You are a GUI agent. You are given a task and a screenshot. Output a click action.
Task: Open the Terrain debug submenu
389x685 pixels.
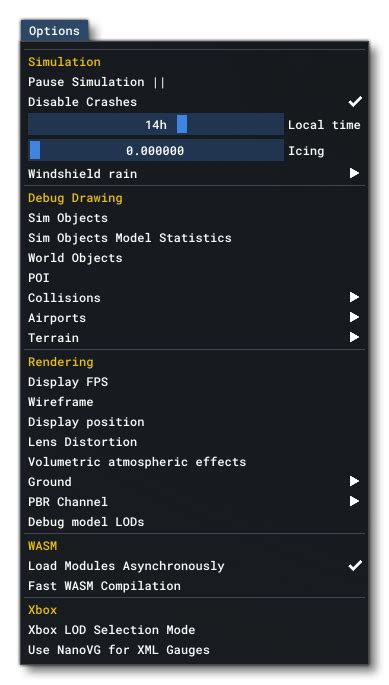[x=194, y=338]
